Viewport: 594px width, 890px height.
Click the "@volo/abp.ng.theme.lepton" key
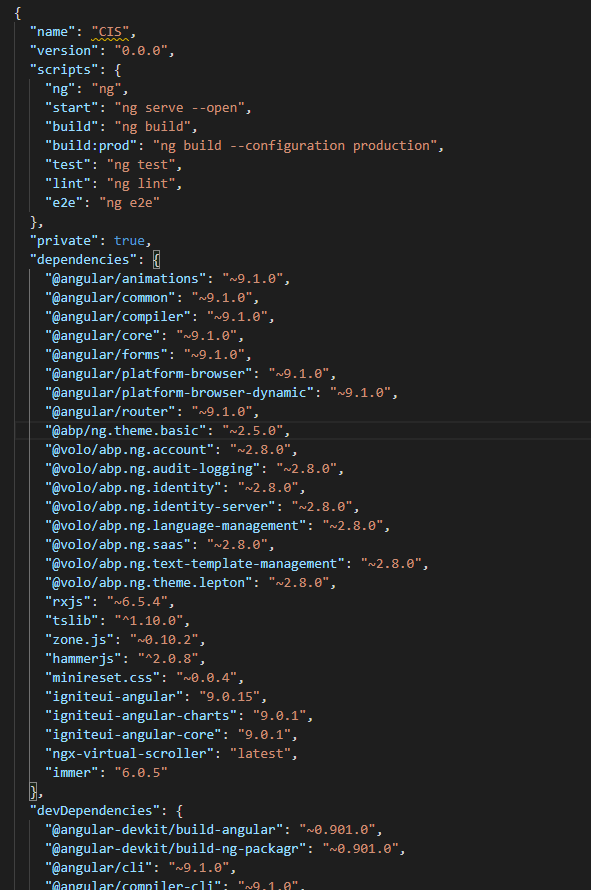click(x=149, y=583)
